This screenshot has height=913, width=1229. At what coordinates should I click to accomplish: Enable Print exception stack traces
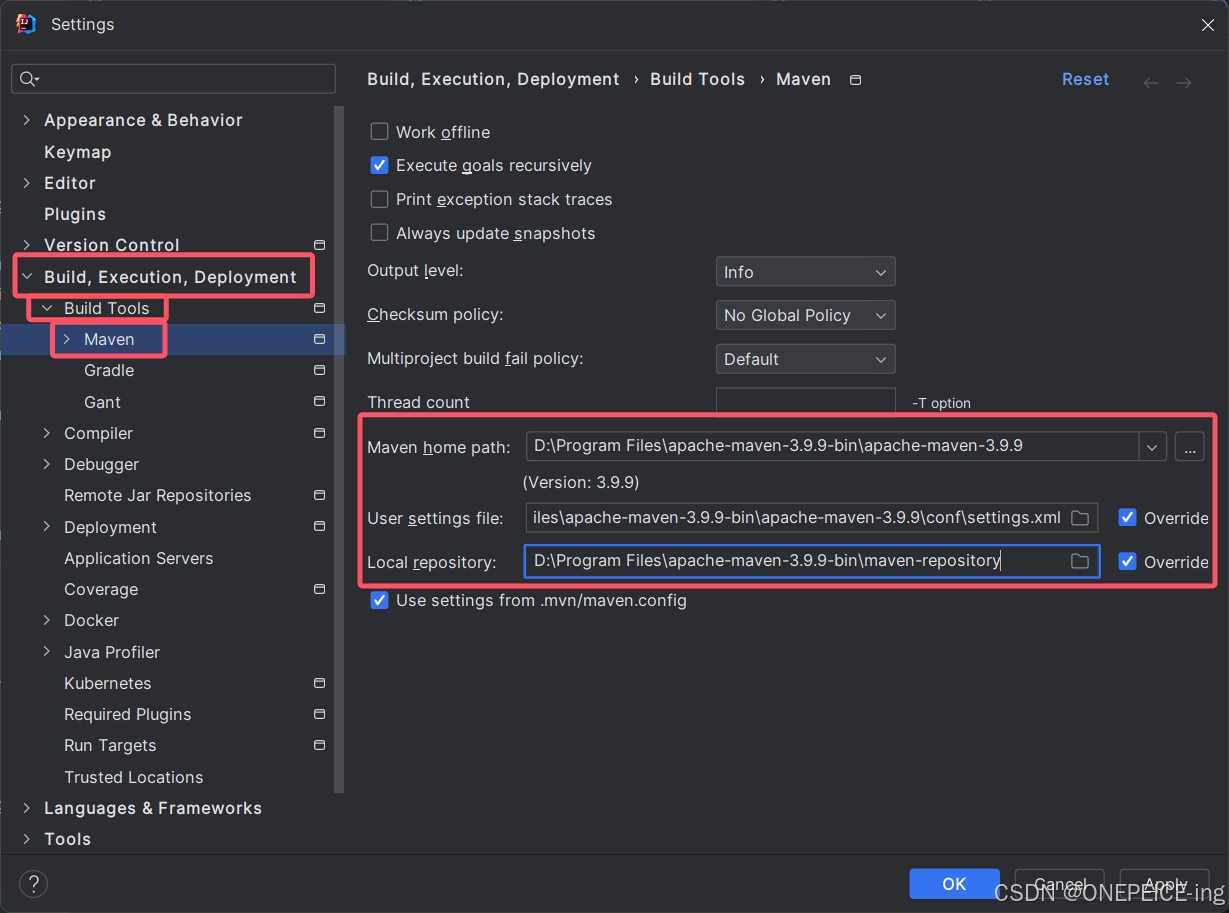379,199
